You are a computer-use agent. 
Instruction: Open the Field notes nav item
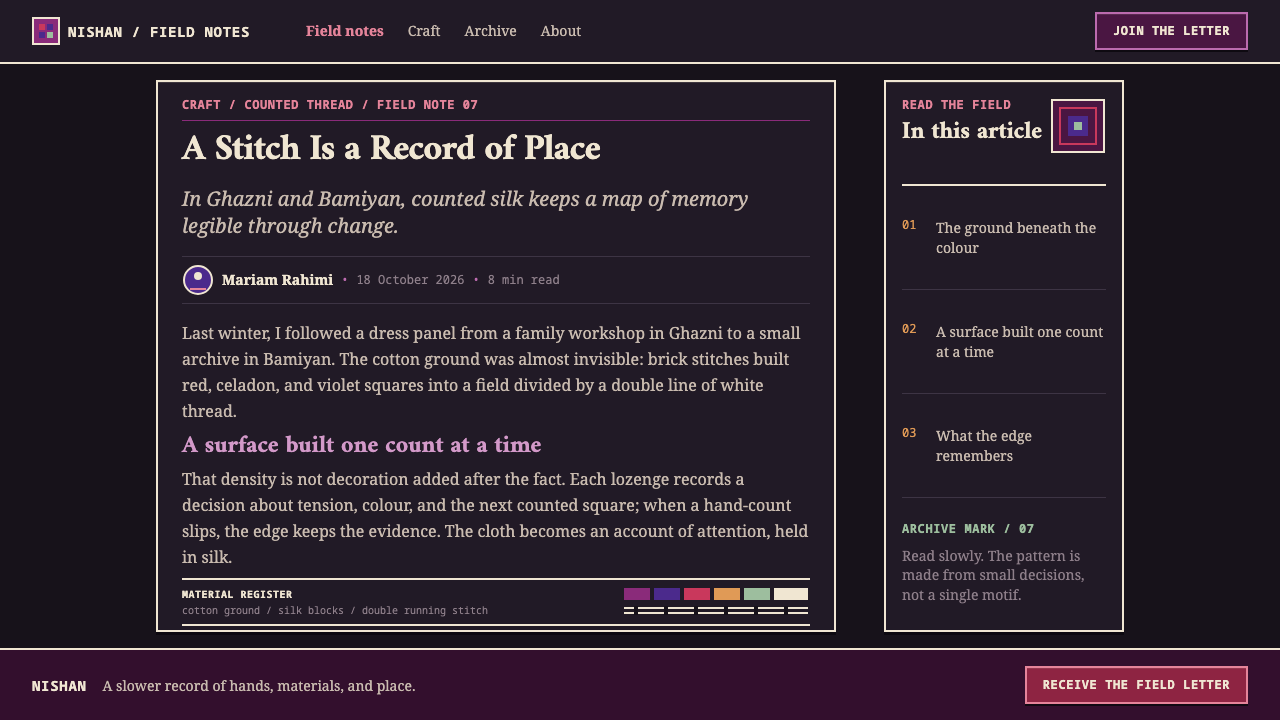click(x=345, y=31)
